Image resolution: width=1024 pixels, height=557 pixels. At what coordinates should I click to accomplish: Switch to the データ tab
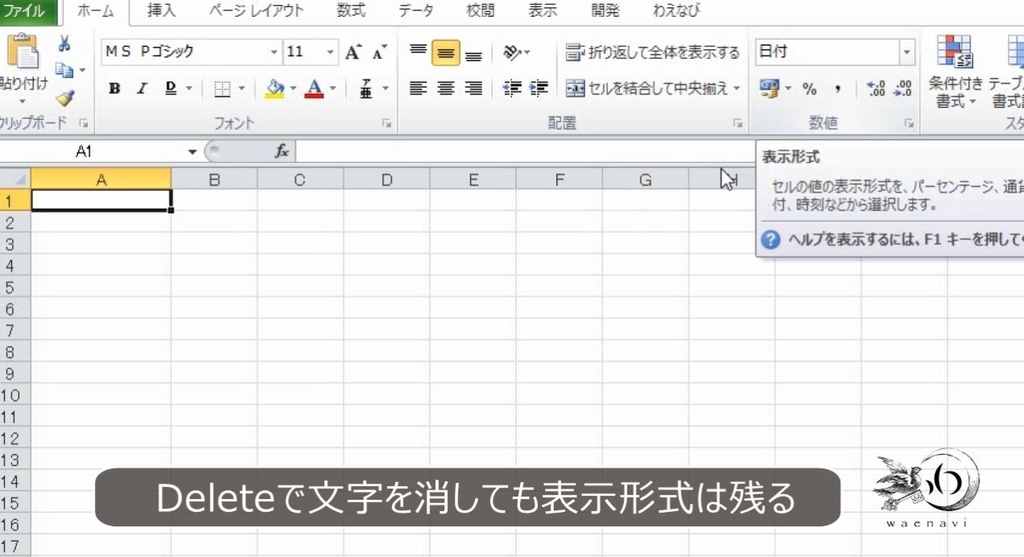point(416,11)
